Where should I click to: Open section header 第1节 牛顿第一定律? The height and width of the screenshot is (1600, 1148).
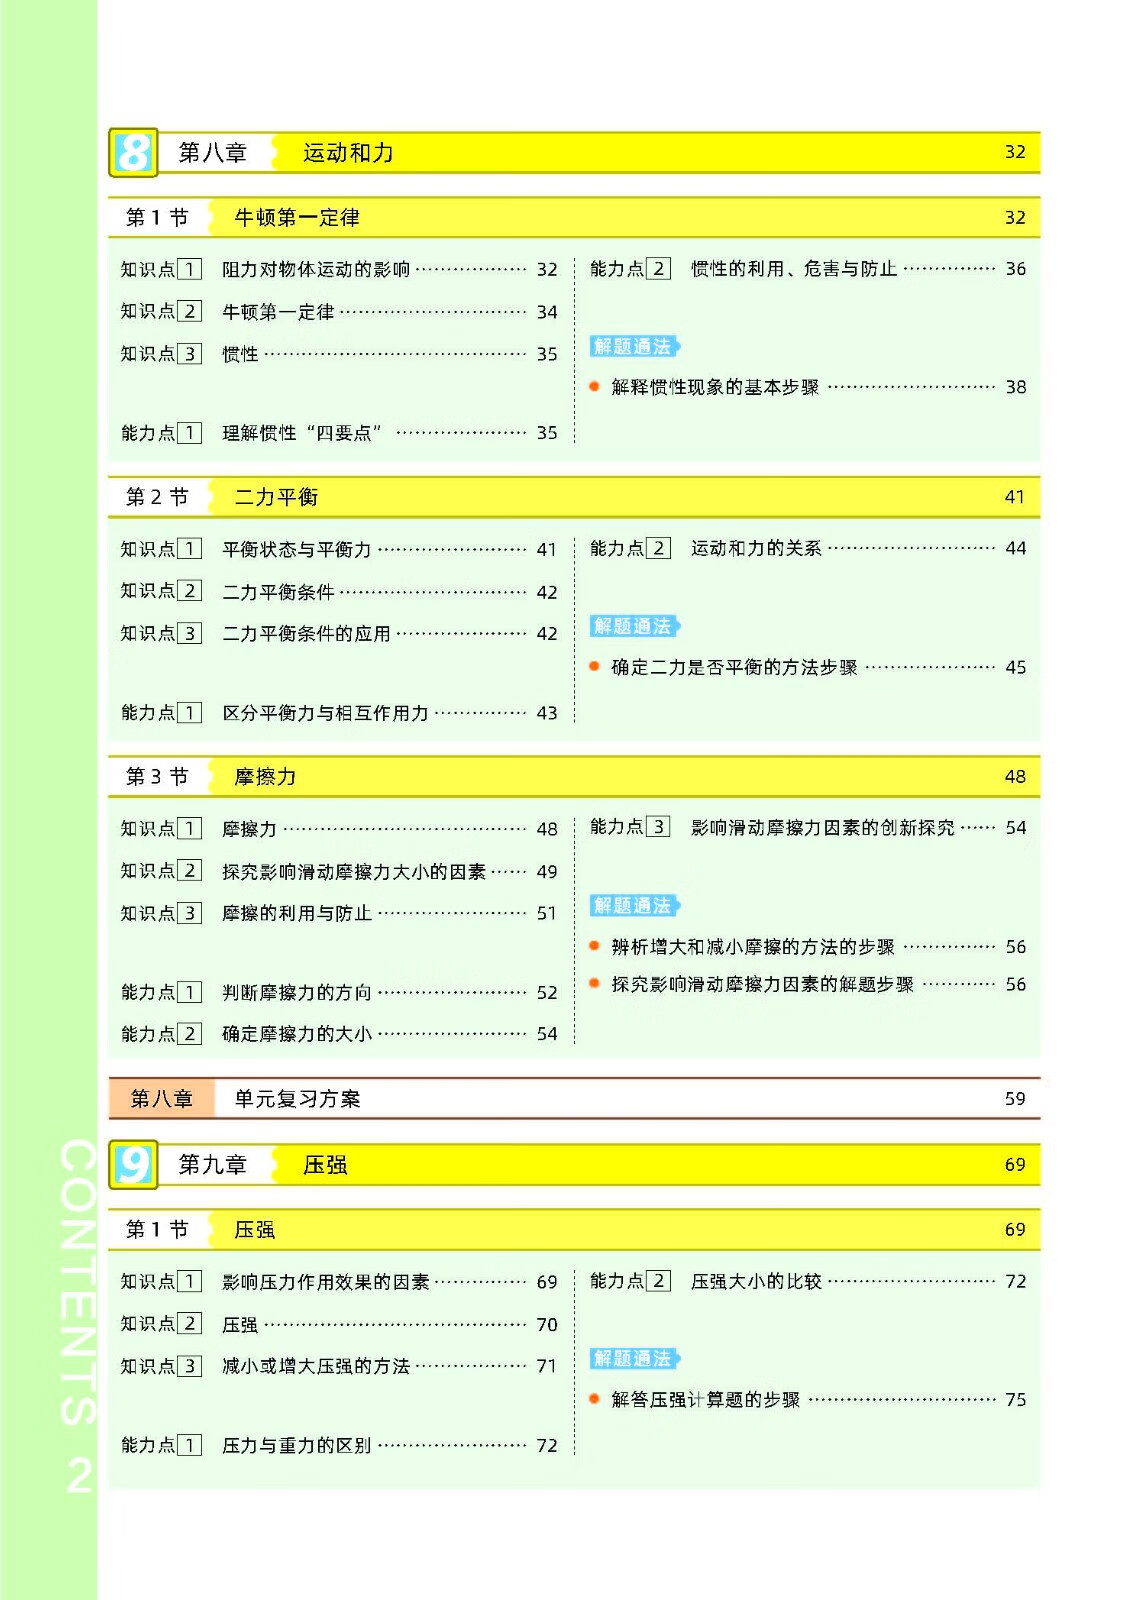(x=573, y=218)
